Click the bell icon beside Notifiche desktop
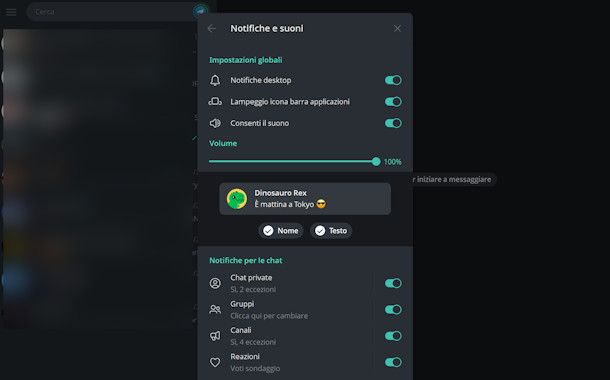Screen dimensions: 610x380 (215, 80)
